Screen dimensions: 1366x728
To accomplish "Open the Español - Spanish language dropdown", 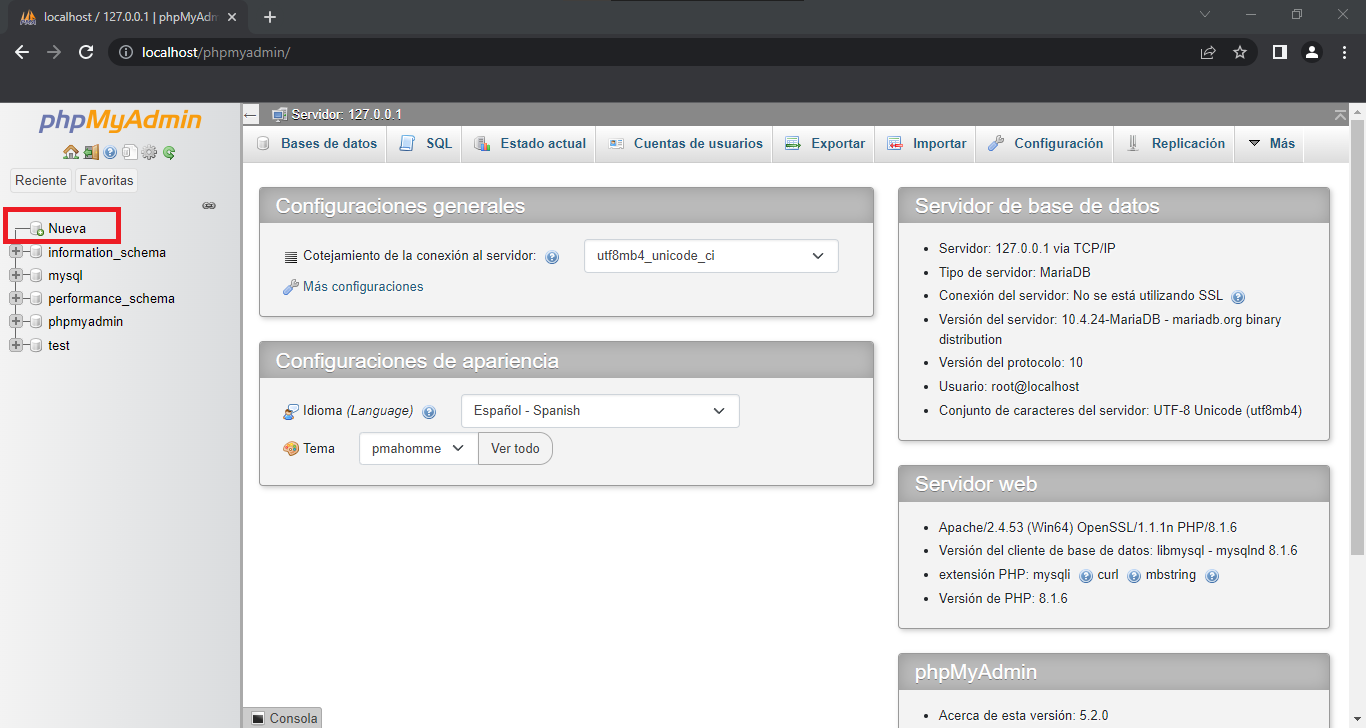I will (600, 411).
